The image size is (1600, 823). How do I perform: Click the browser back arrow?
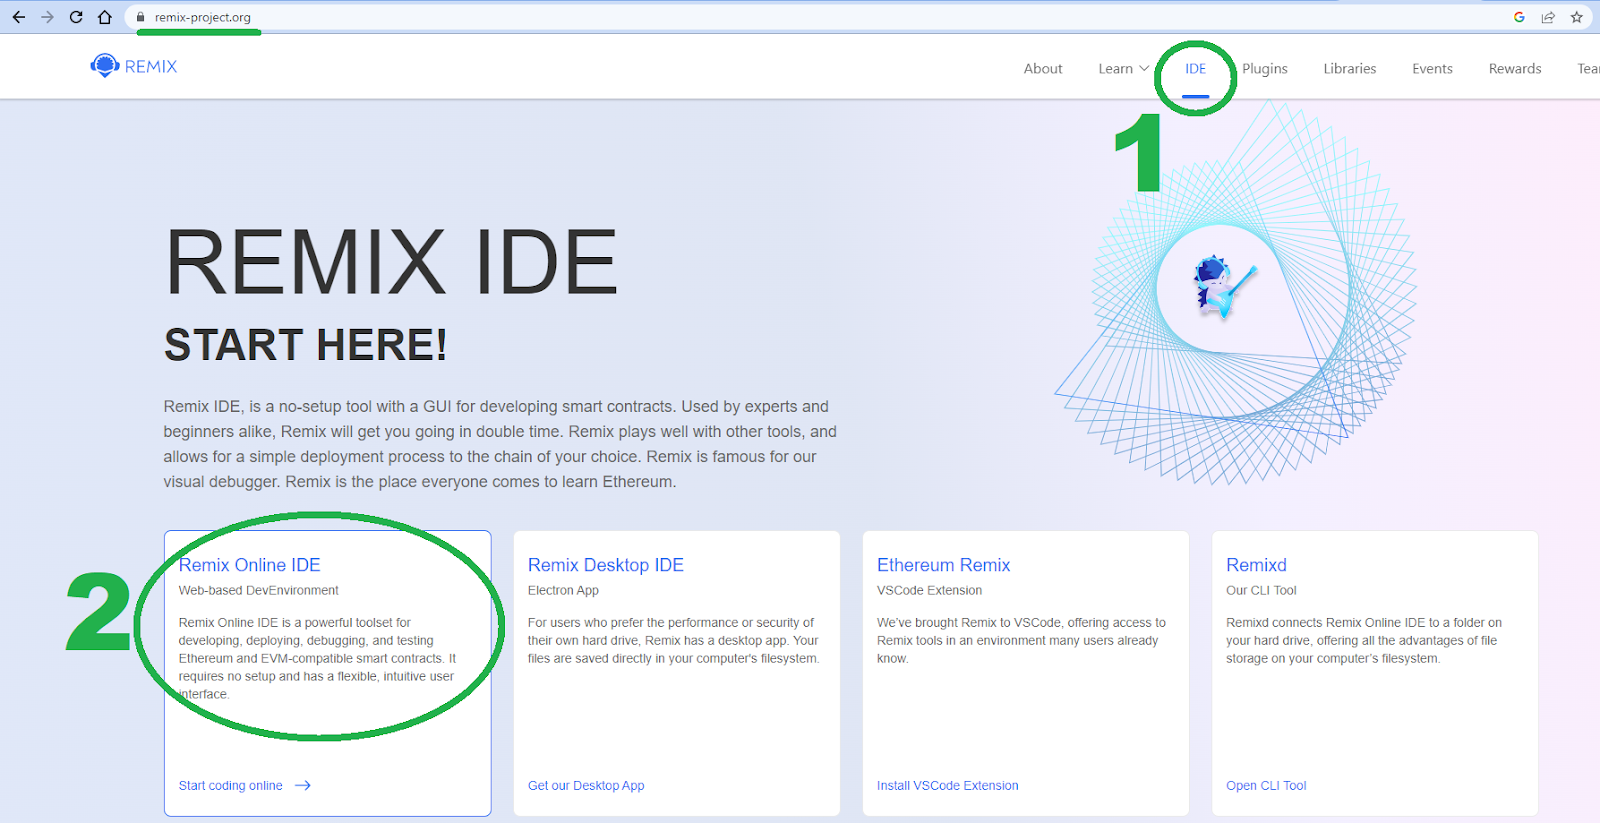tap(19, 17)
